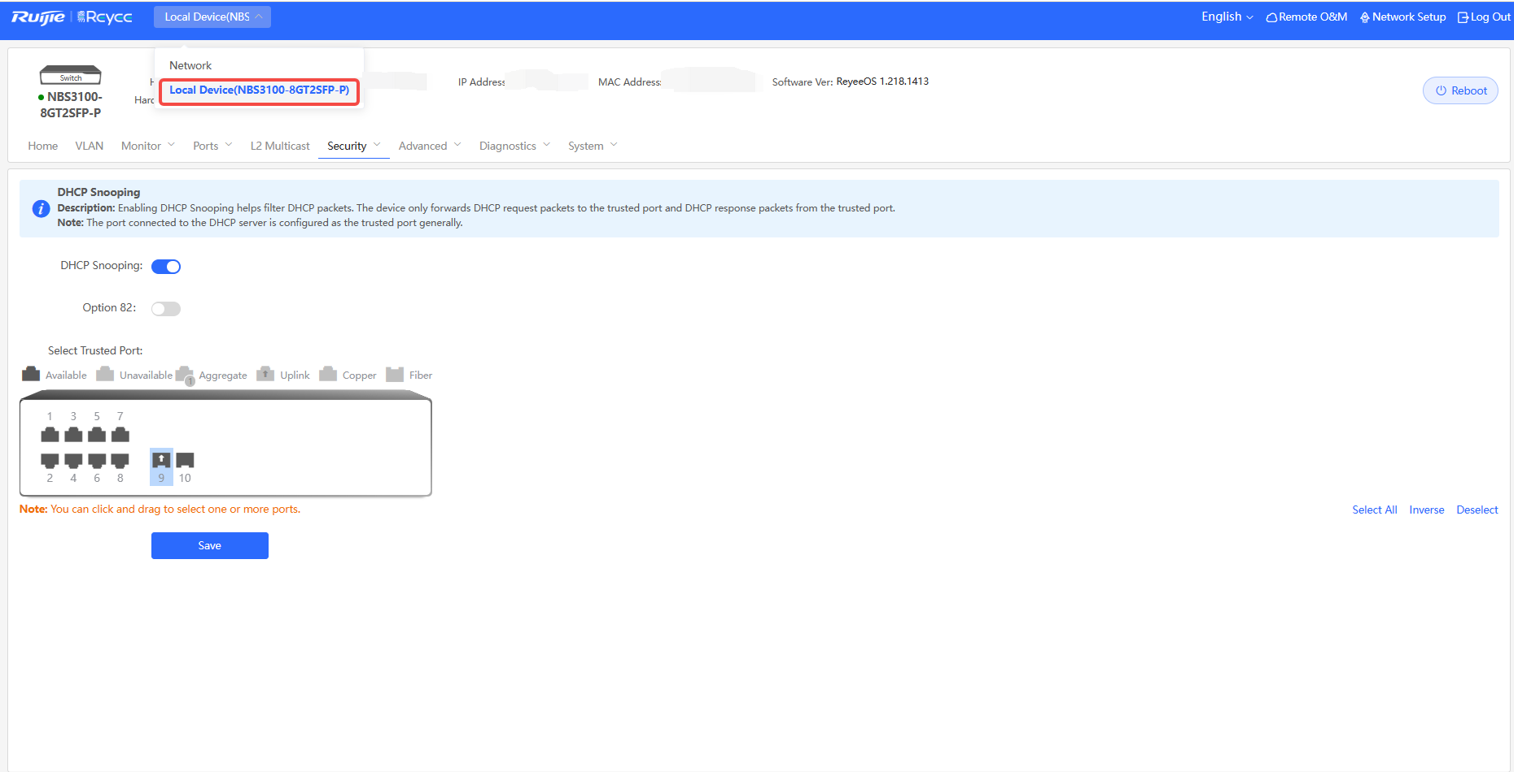Image resolution: width=1514 pixels, height=772 pixels.
Task: Open the English language dropdown
Action: click(1226, 17)
